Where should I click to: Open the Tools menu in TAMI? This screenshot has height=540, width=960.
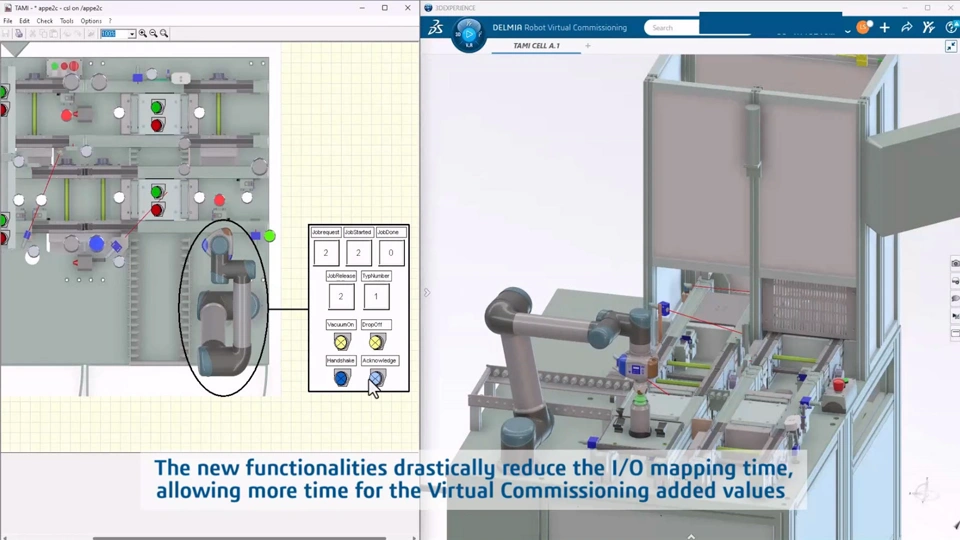pyautogui.click(x=67, y=21)
